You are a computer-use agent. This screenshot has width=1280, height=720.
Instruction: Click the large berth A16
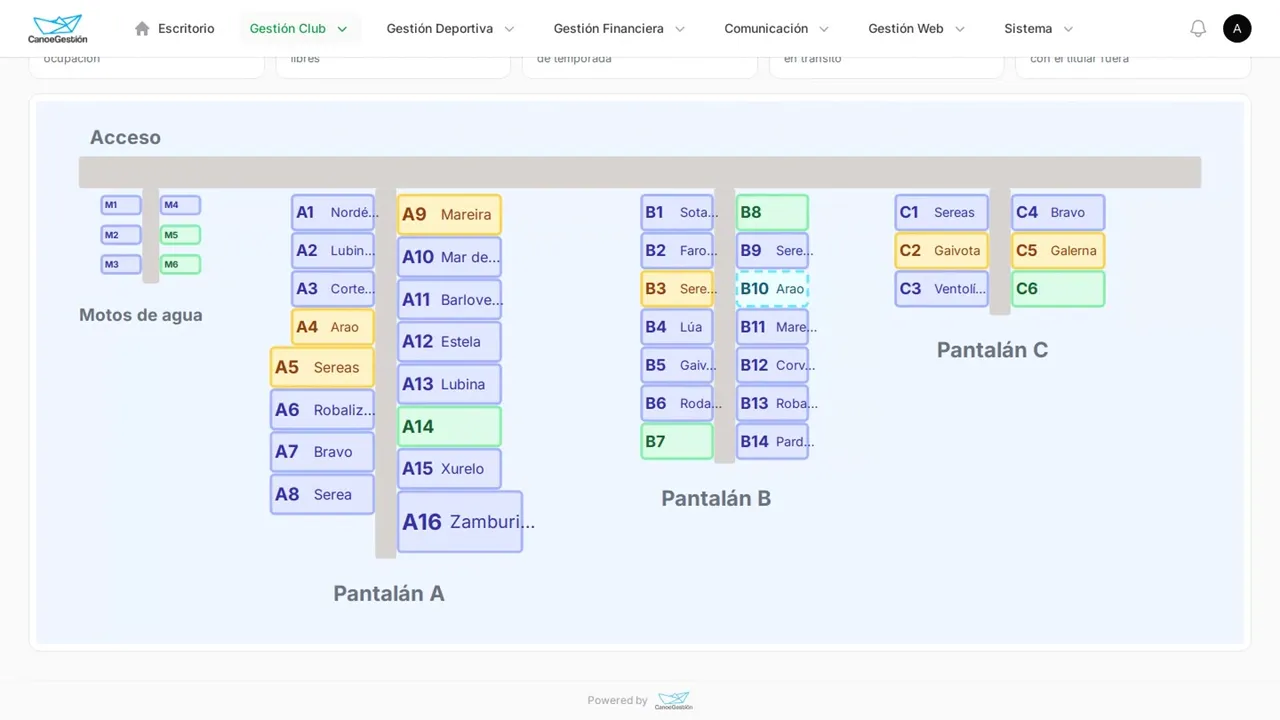pyautogui.click(x=460, y=521)
